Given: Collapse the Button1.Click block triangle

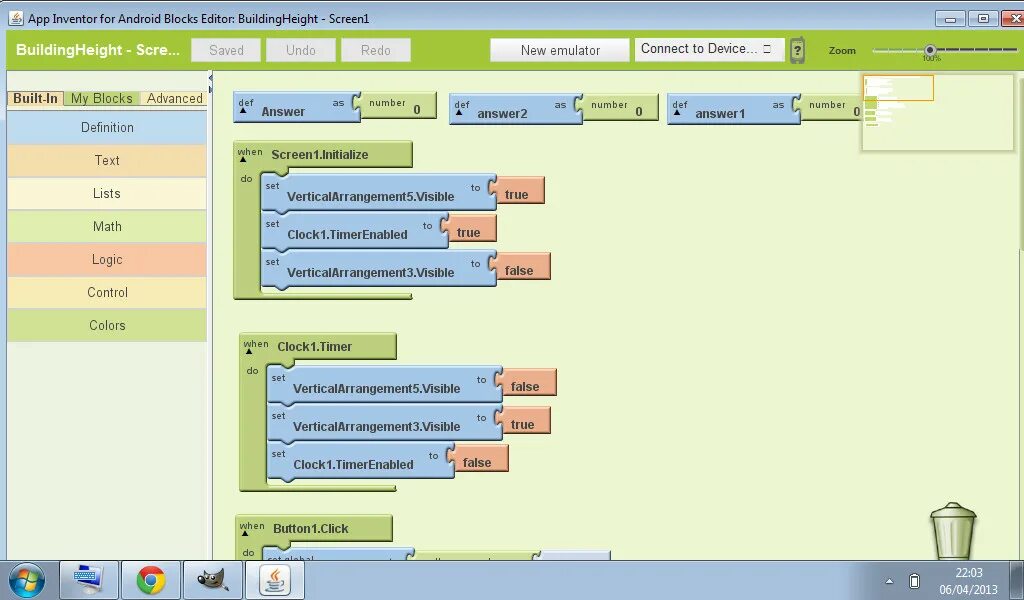Looking at the screenshot, I should tap(245, 533).
